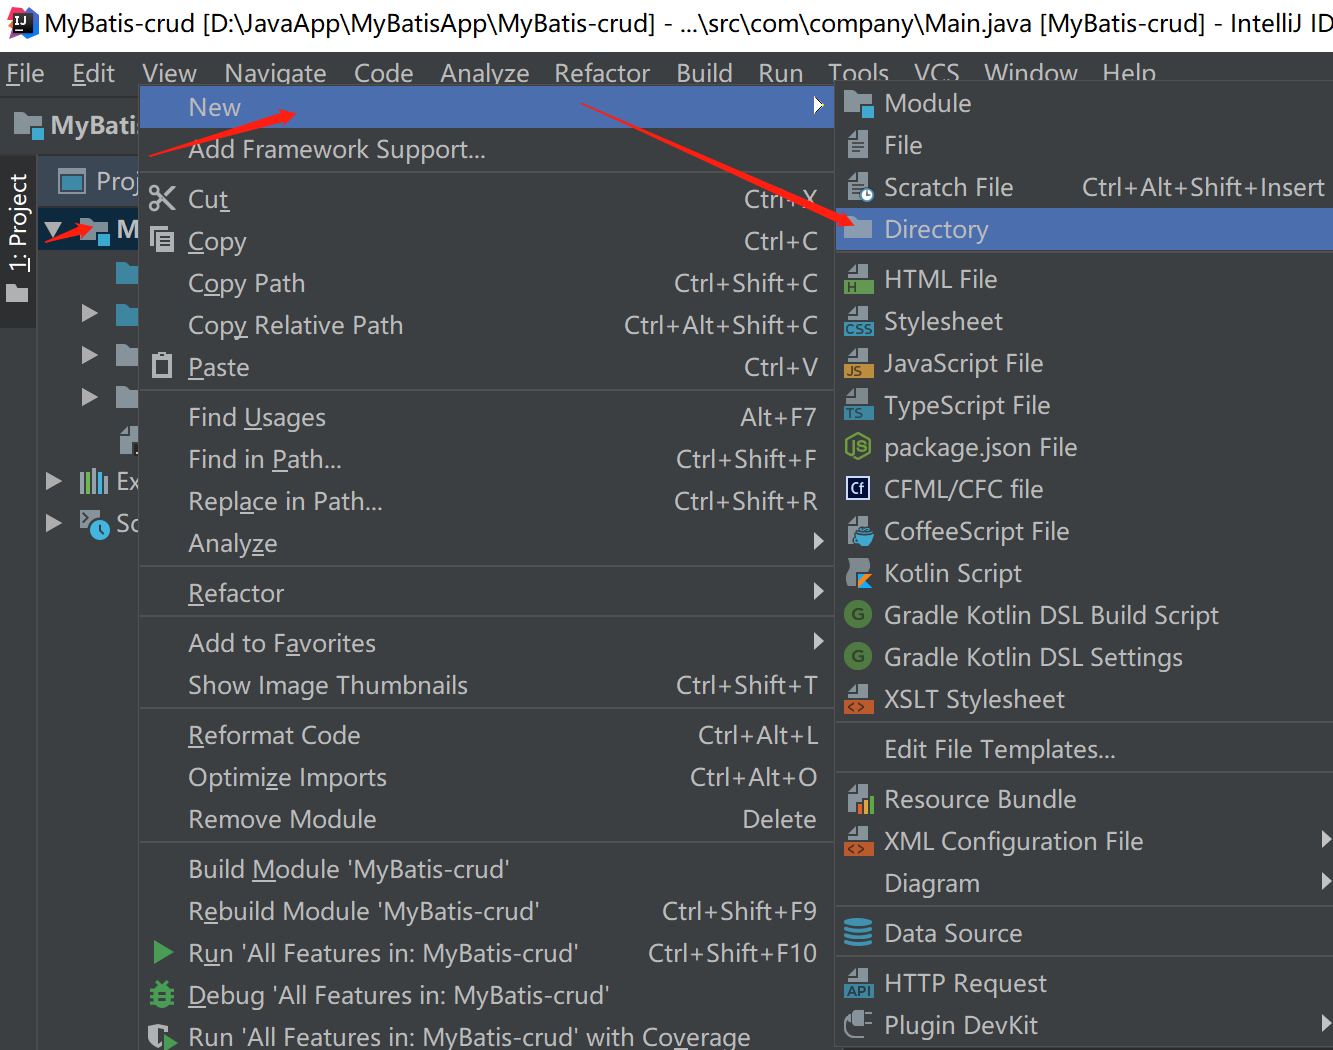
Task: Create a Resource Bundle
Action: (980, 798)
